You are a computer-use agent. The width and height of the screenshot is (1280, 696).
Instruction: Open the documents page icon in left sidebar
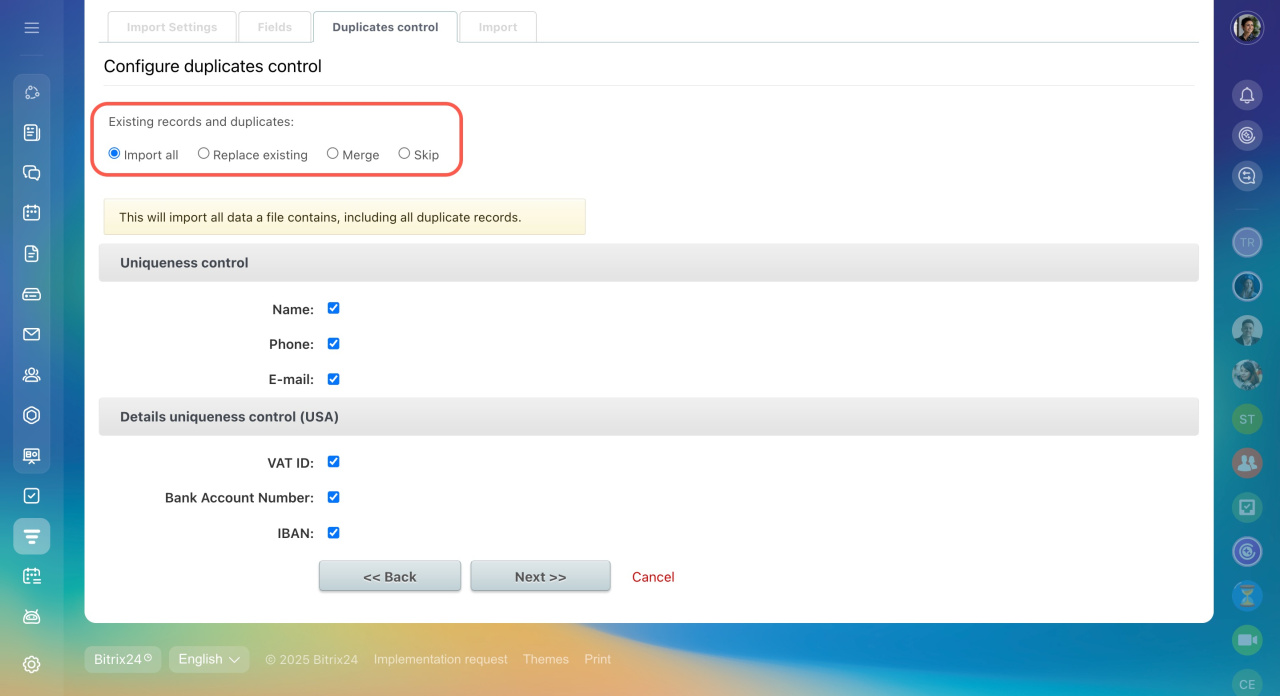[32, 253]
